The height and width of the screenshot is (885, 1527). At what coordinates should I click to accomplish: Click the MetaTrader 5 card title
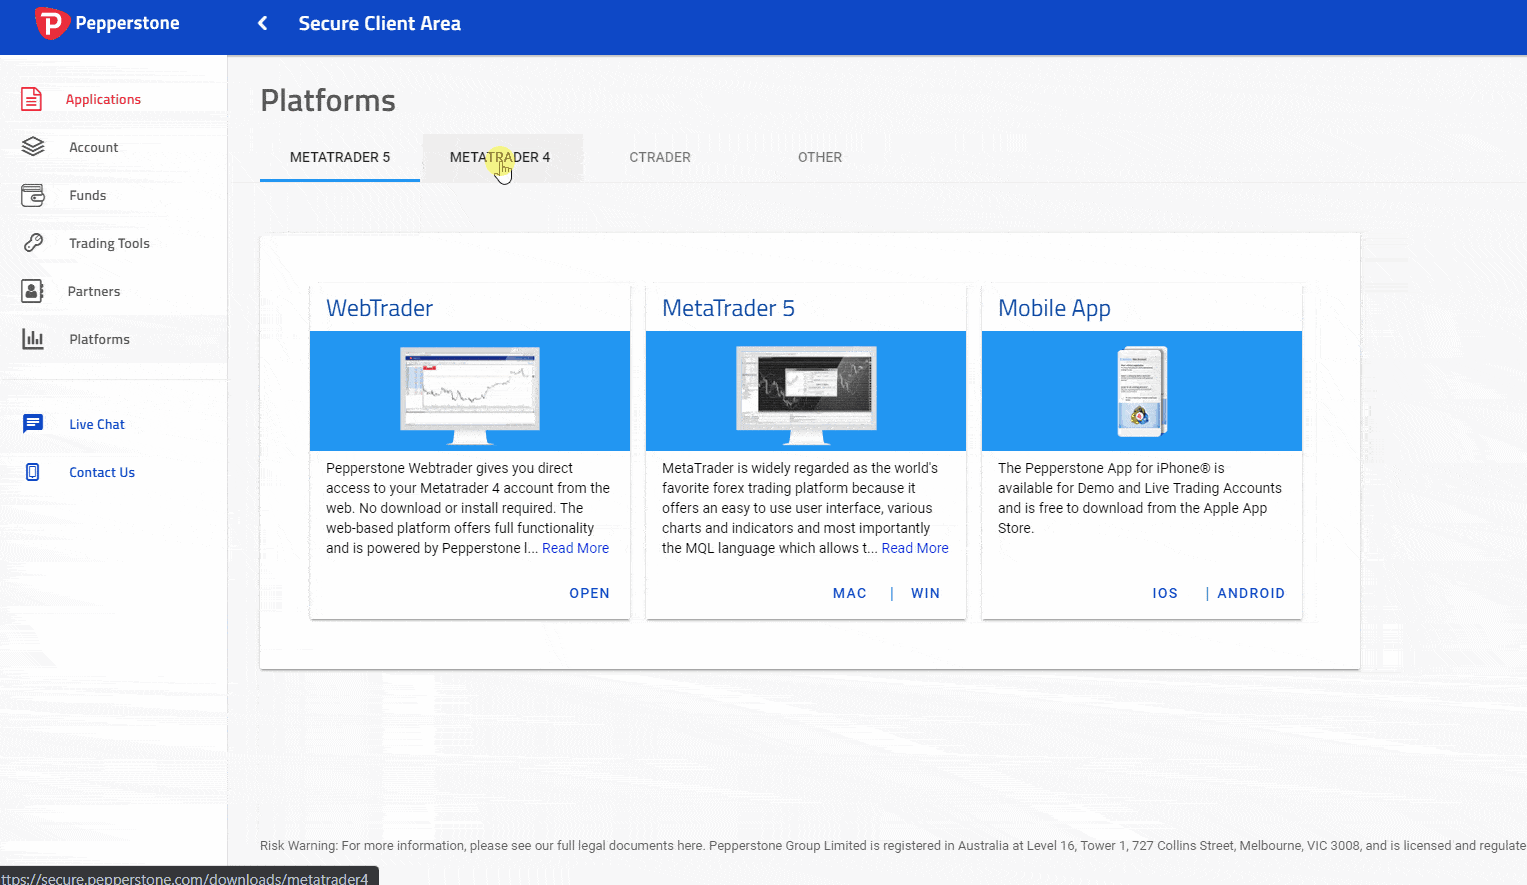(x=728, y=308)
